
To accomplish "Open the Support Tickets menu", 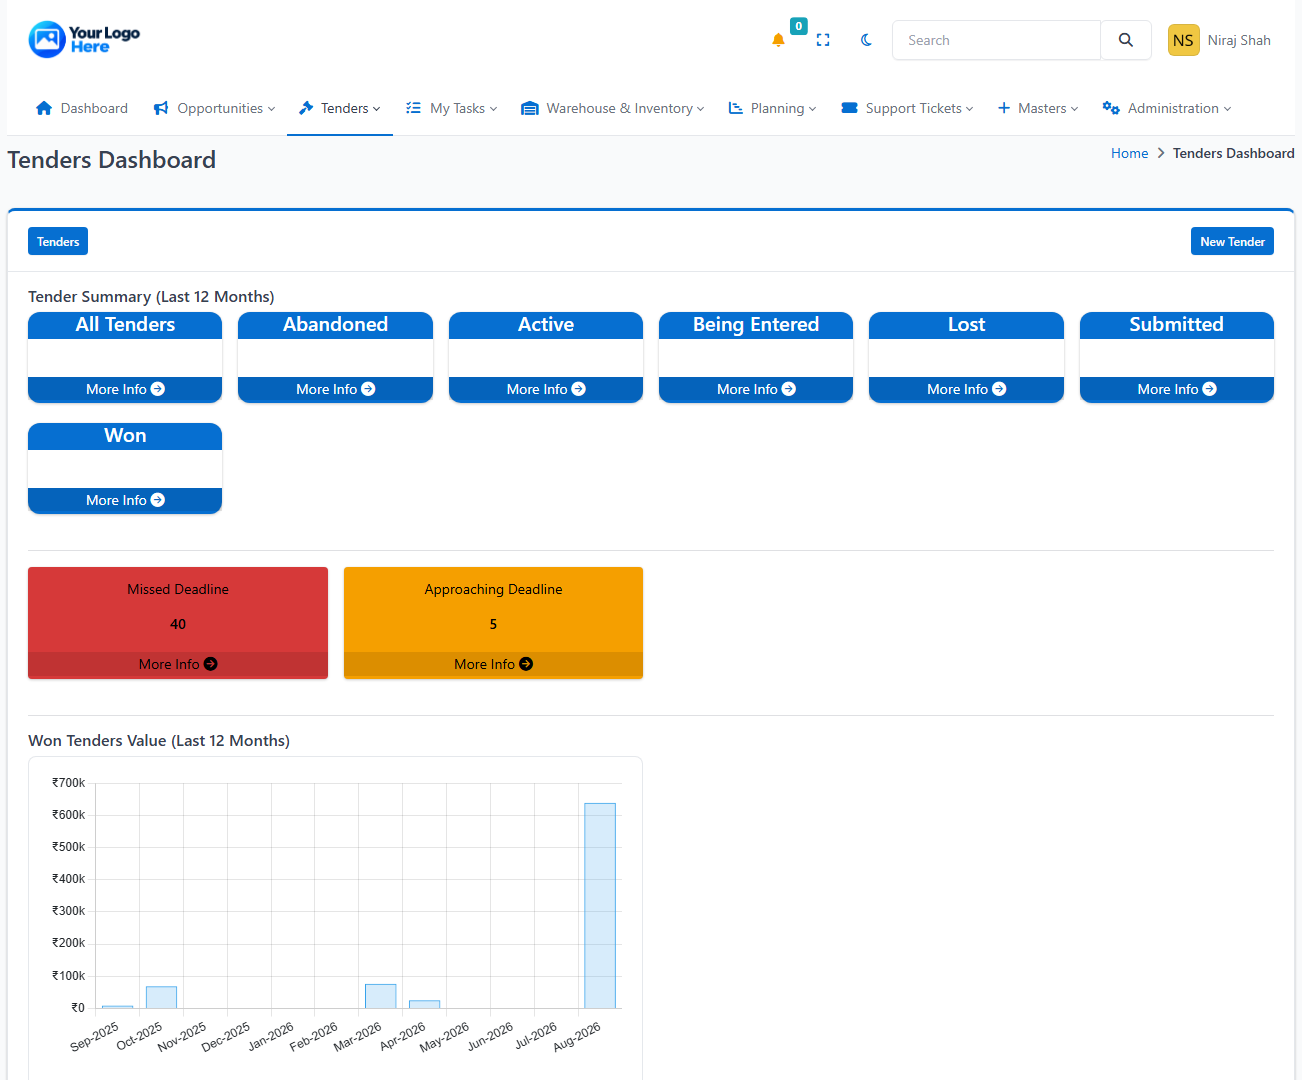I will [x=907, y=108].
